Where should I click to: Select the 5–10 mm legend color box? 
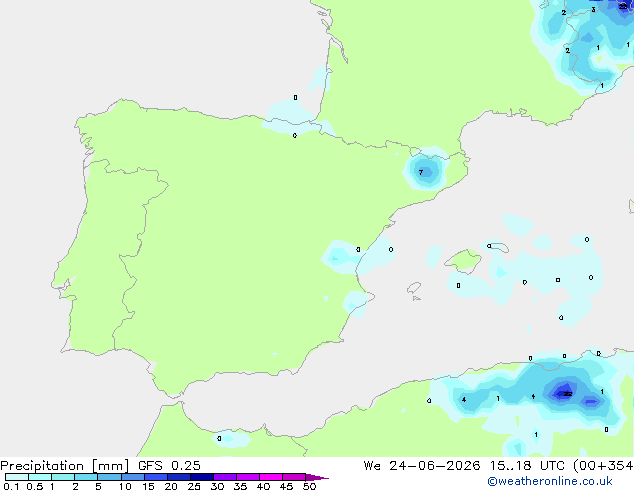[109, 477]
